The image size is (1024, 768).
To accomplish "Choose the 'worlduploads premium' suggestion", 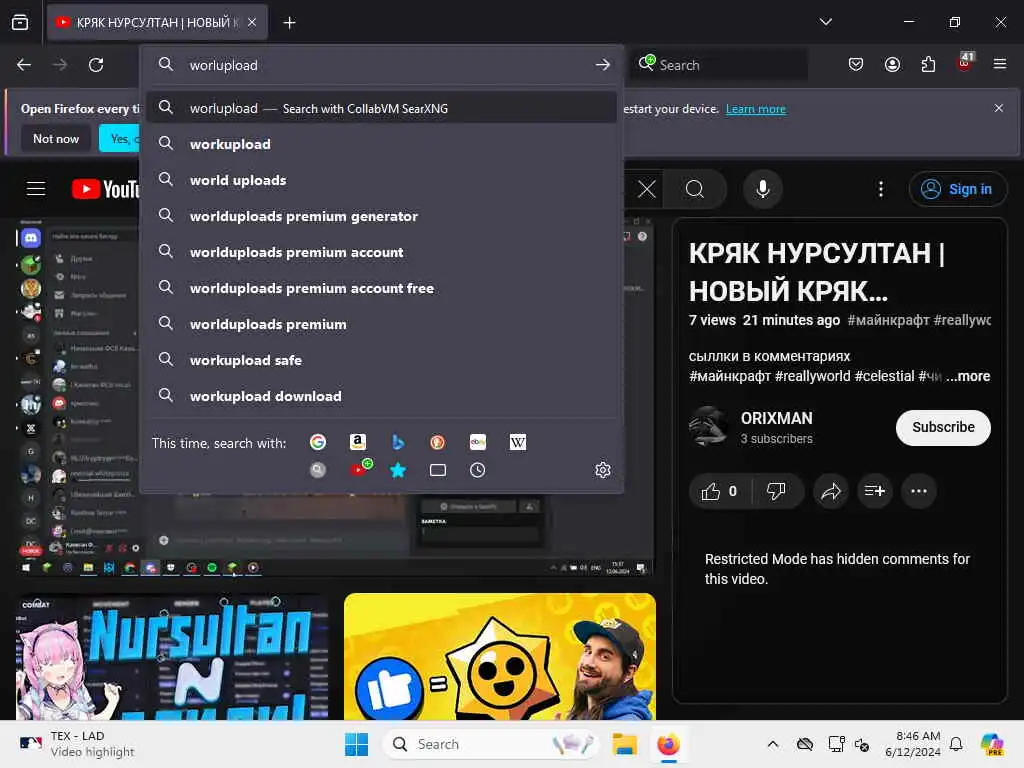I will pyautogui.click(x=382, y=324).
